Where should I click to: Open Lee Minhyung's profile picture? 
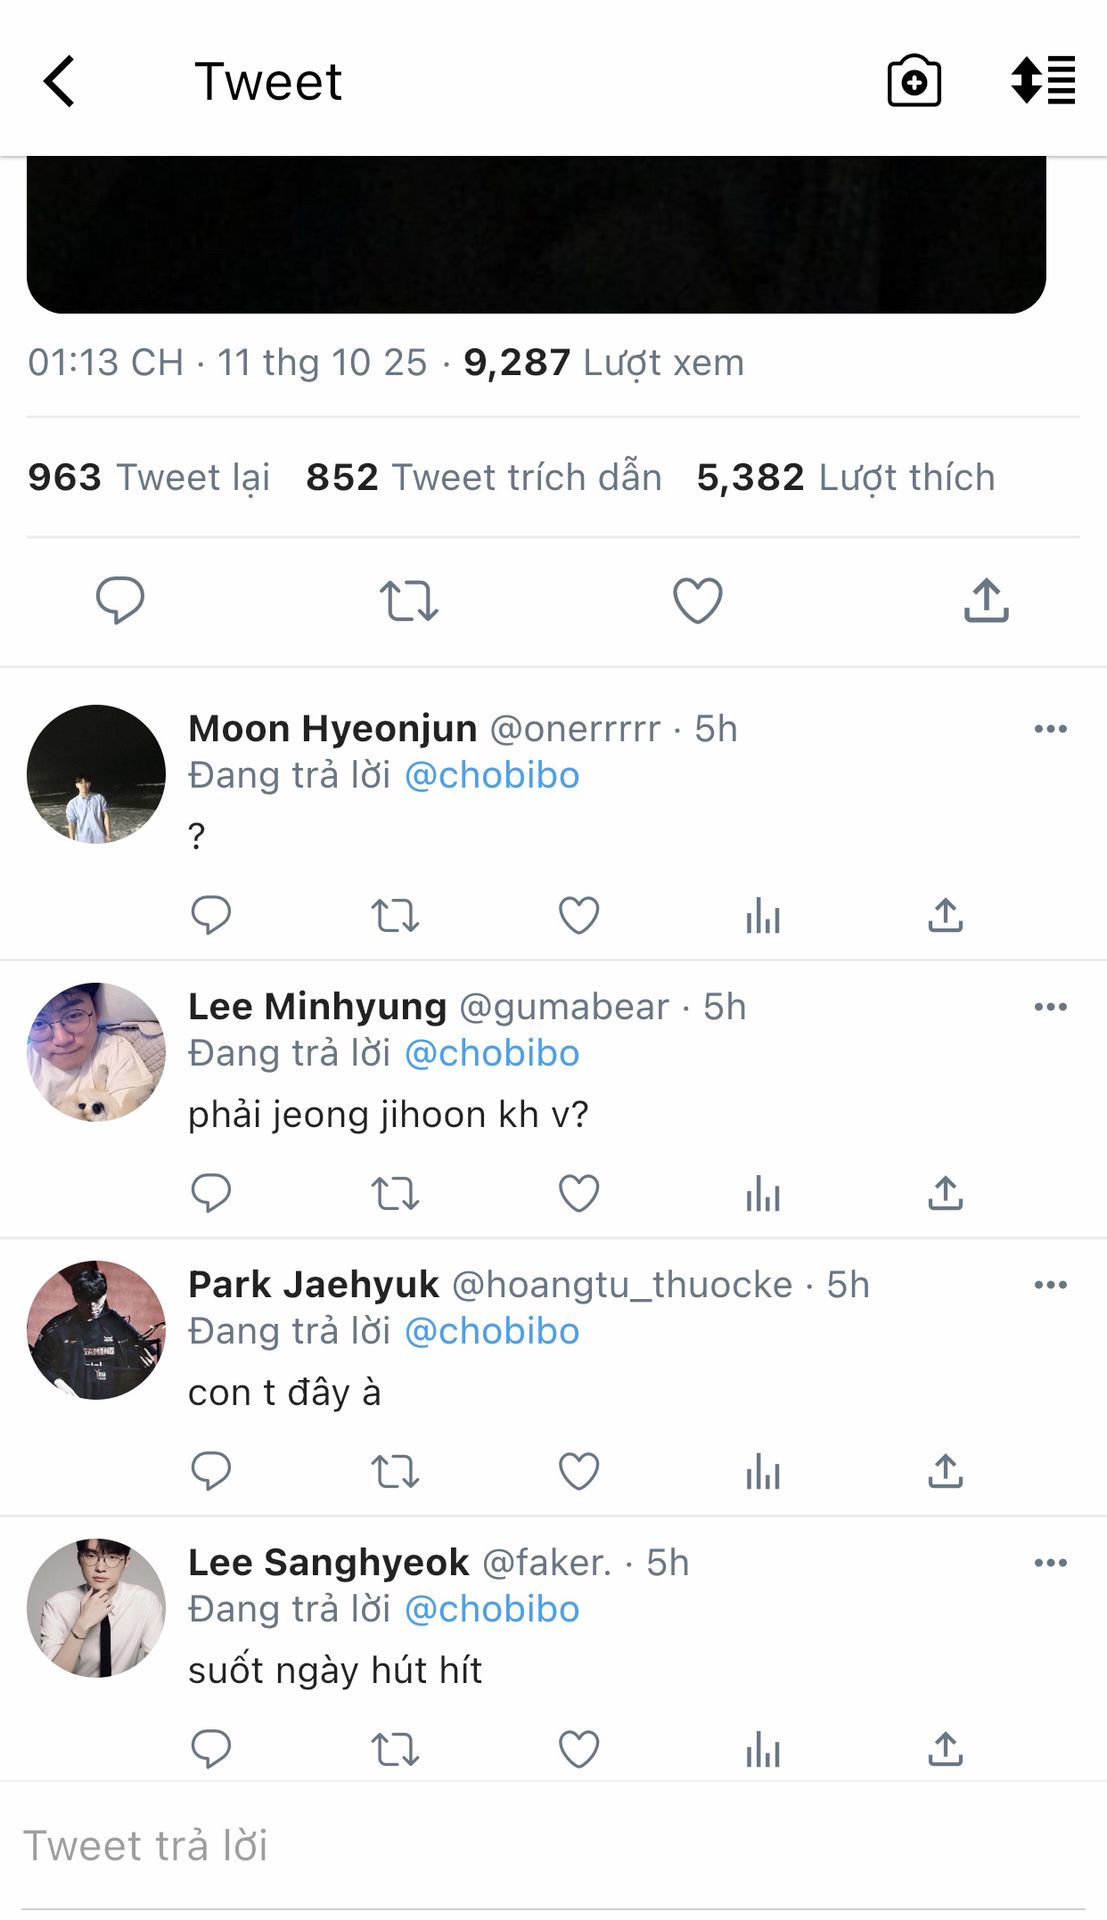96,1052
